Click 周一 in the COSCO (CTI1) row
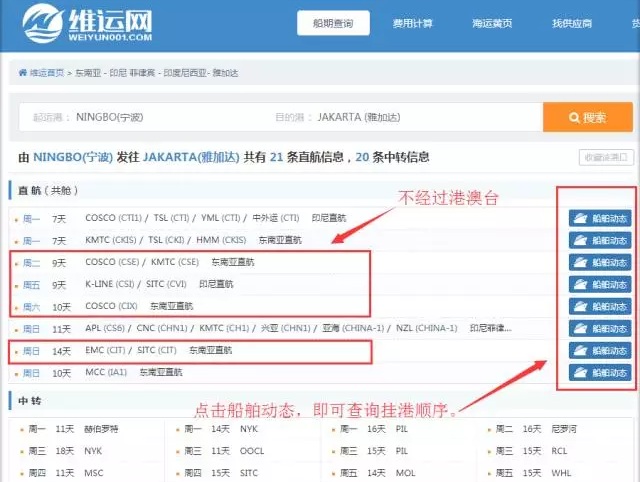This screenshot has height=482, width=640. (x=31, y=219)
